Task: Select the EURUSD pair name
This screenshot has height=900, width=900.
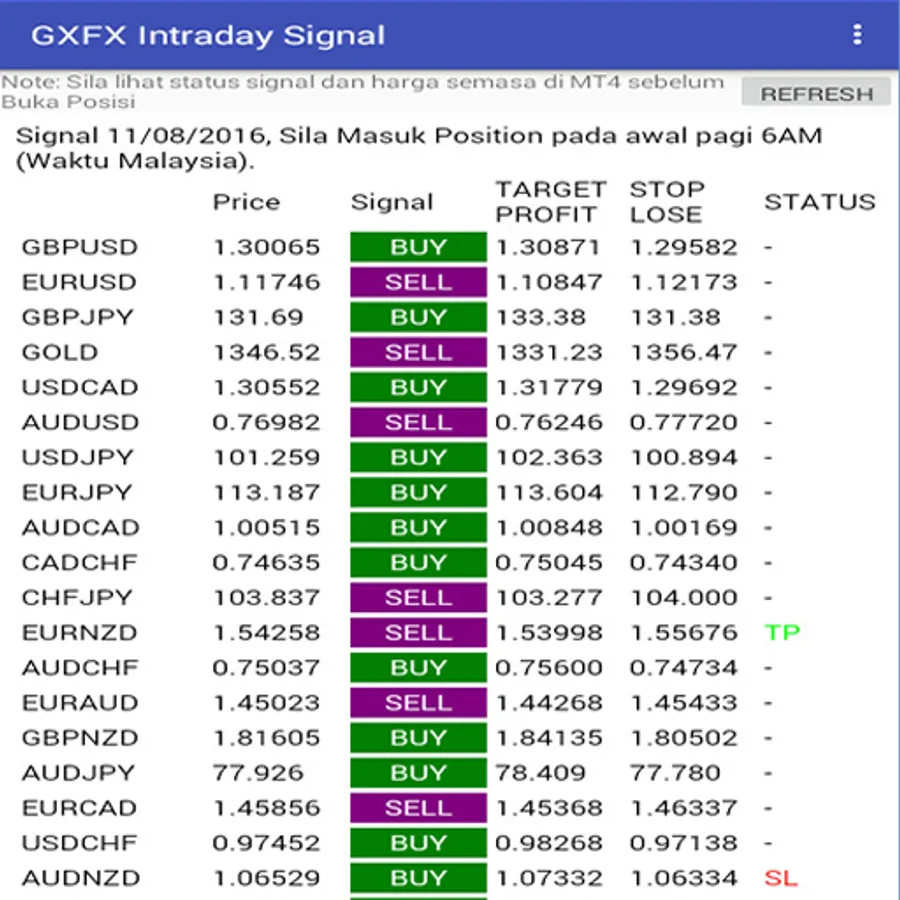Action: (79, 282)
